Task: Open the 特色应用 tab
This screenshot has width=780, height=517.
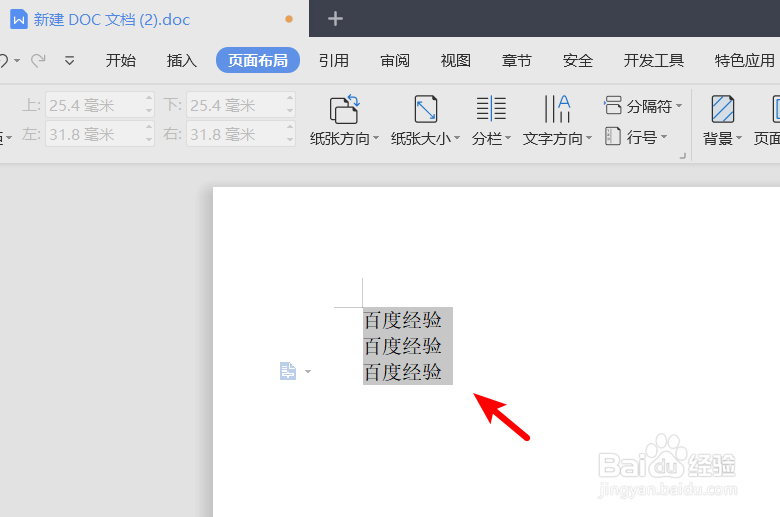Action: click(x=745, y=61)
